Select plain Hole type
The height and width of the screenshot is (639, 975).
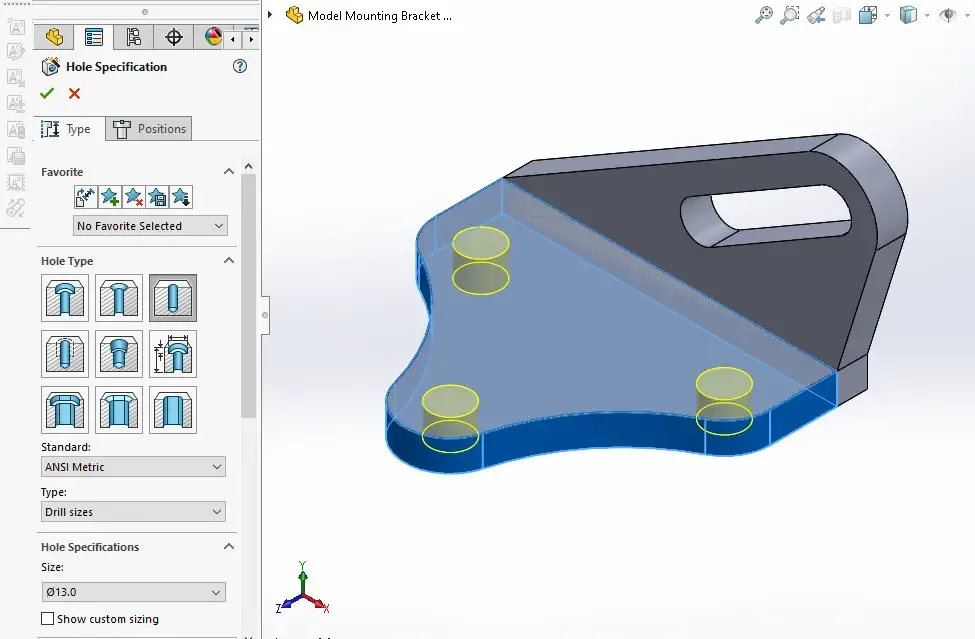(173, 298)
